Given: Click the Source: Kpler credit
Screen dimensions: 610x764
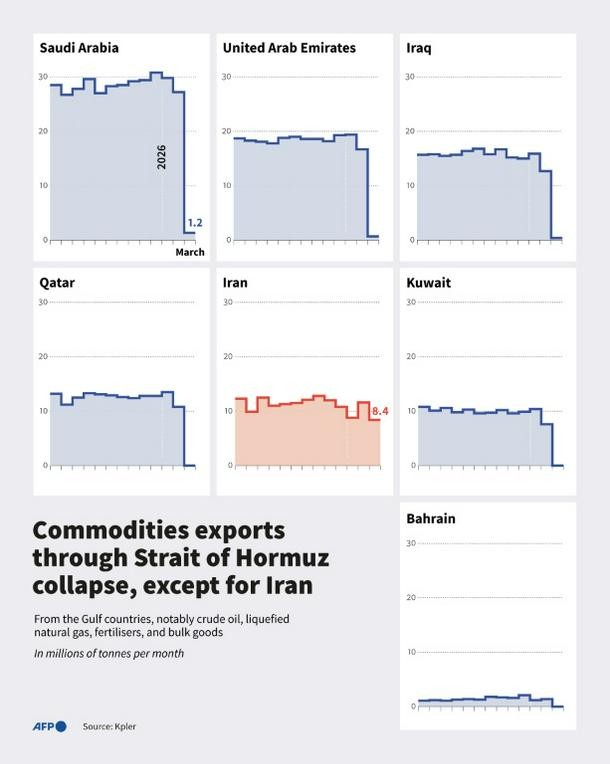Looking at the screenshot, I should [109, 727].
